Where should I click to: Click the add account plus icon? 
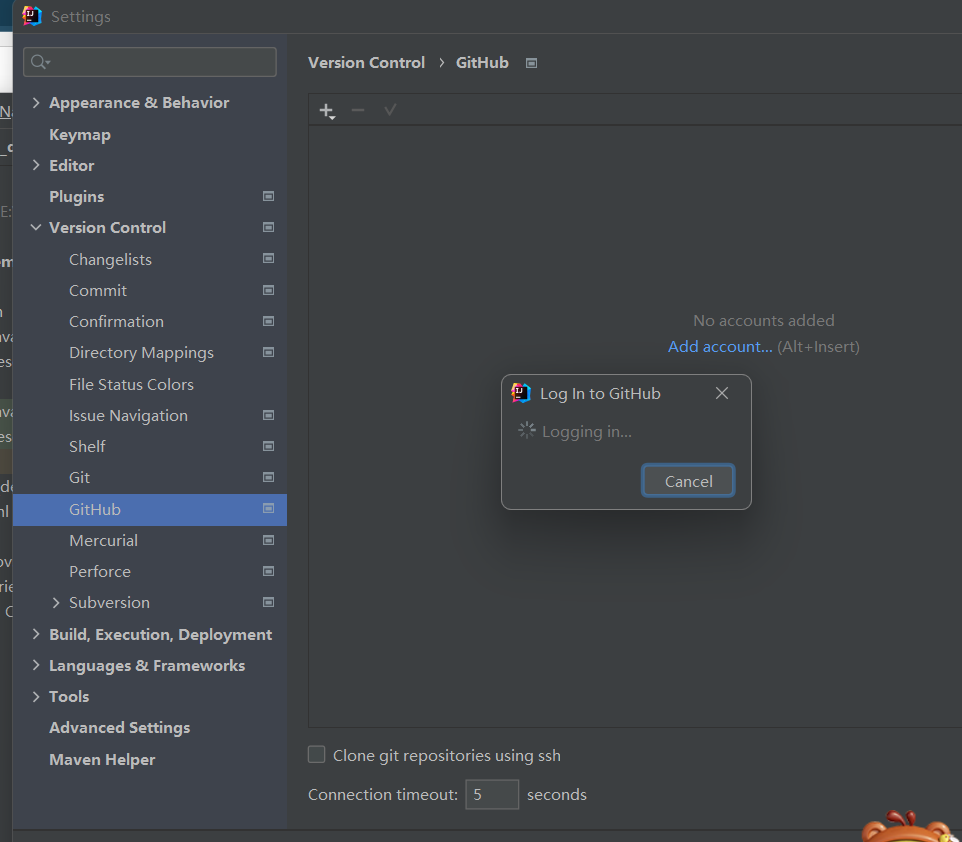pos(327,111)
